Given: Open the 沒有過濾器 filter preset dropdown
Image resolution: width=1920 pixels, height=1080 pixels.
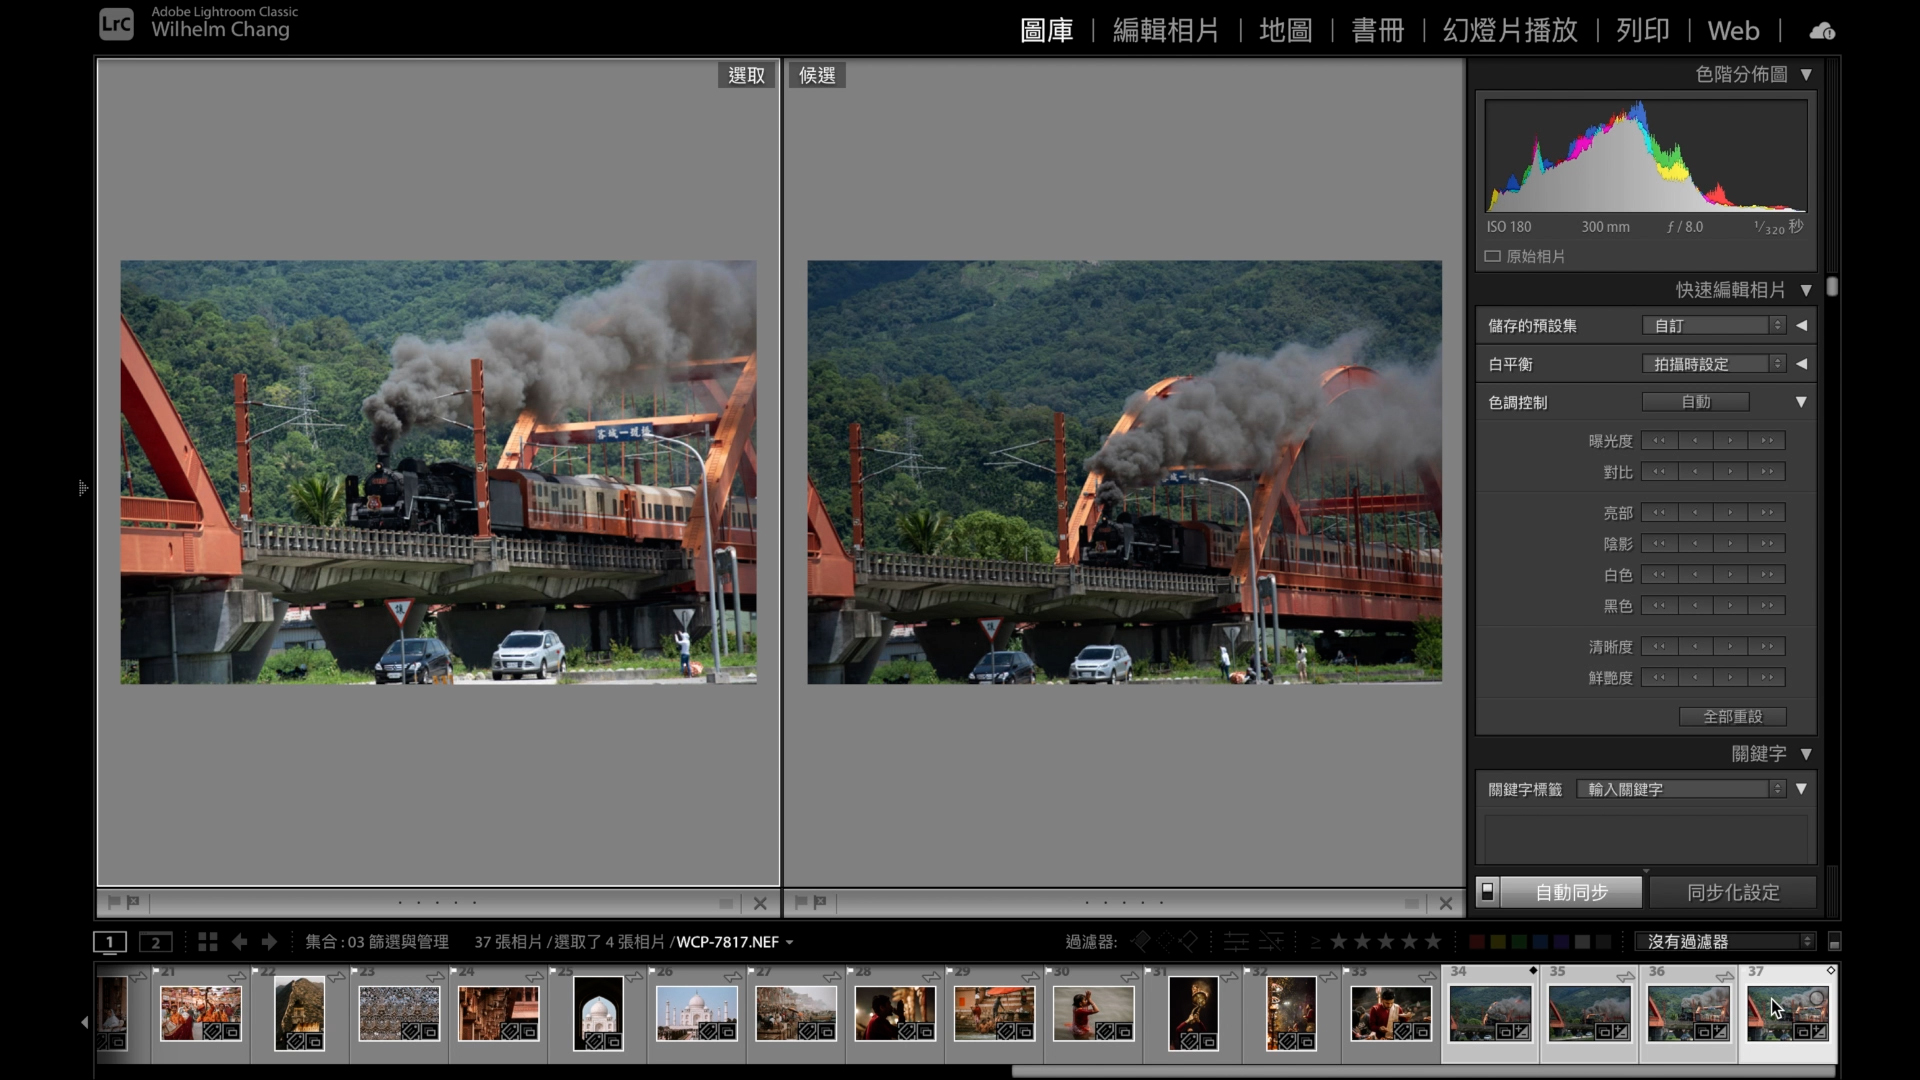Looking at the screenshot, I should [x=1725, y=942].
